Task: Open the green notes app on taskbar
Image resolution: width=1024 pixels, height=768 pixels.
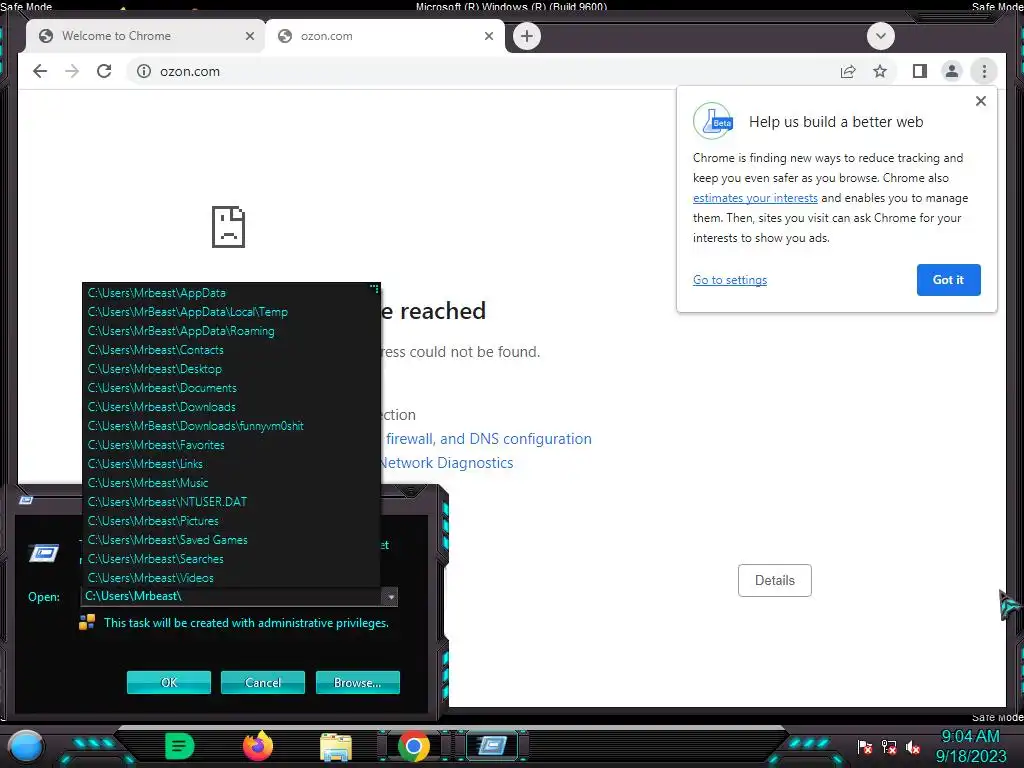Action: 179,746
